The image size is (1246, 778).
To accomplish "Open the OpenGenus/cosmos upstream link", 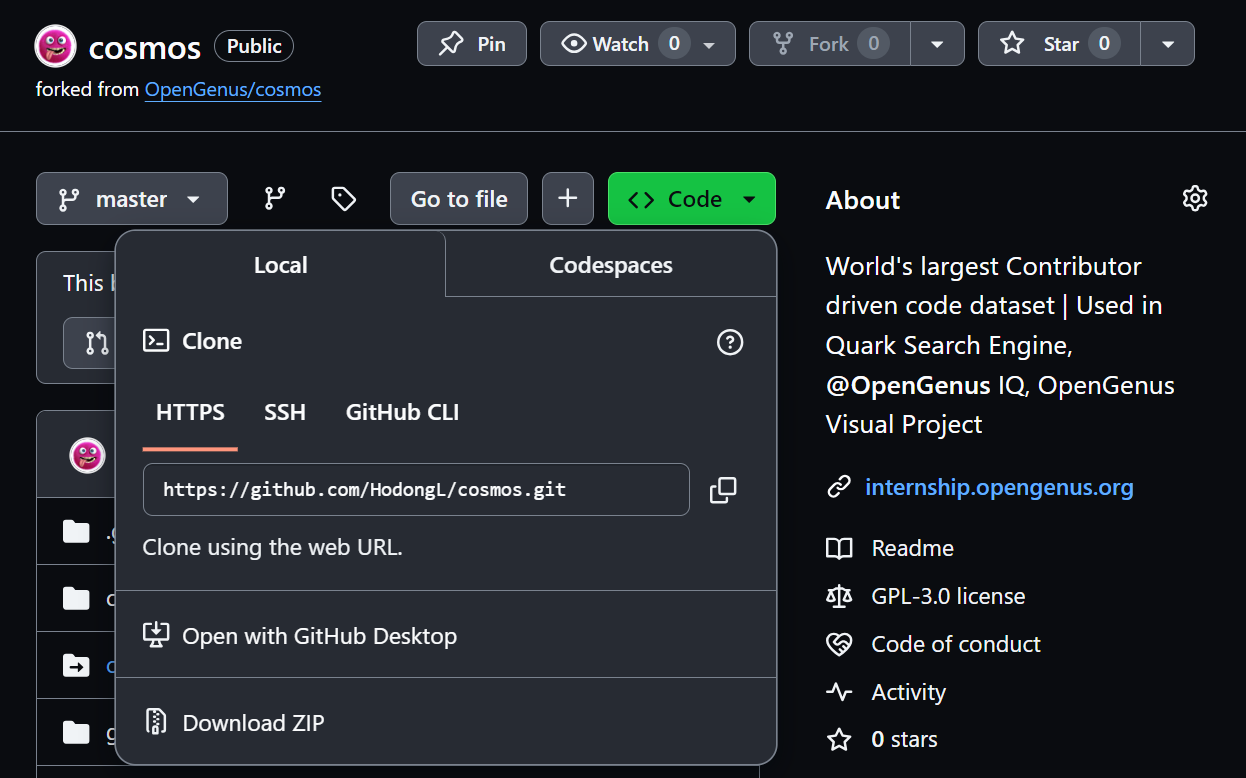I will point(233,90).
